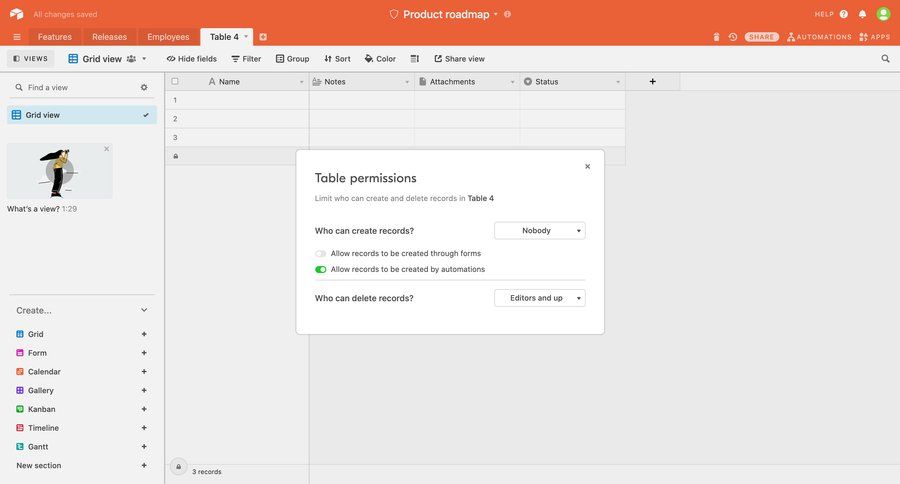Open the Apps panel
The height and width of the screenshot is (484, 900).
click(x=875, y=37)
